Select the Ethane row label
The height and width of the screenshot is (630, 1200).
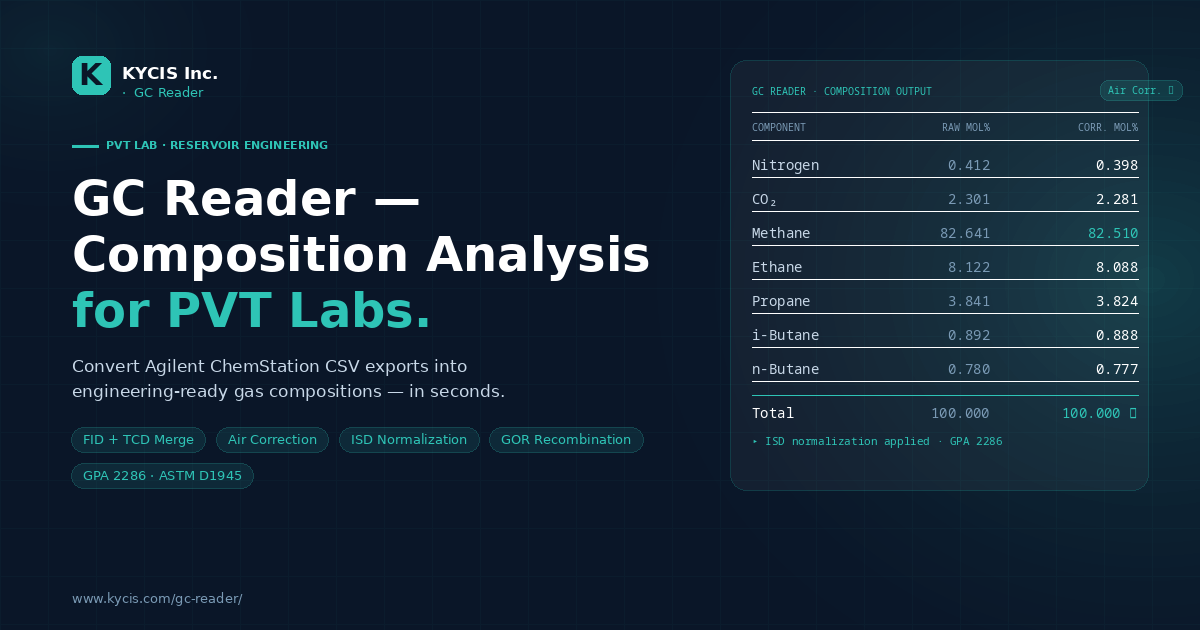pos(777,267)
